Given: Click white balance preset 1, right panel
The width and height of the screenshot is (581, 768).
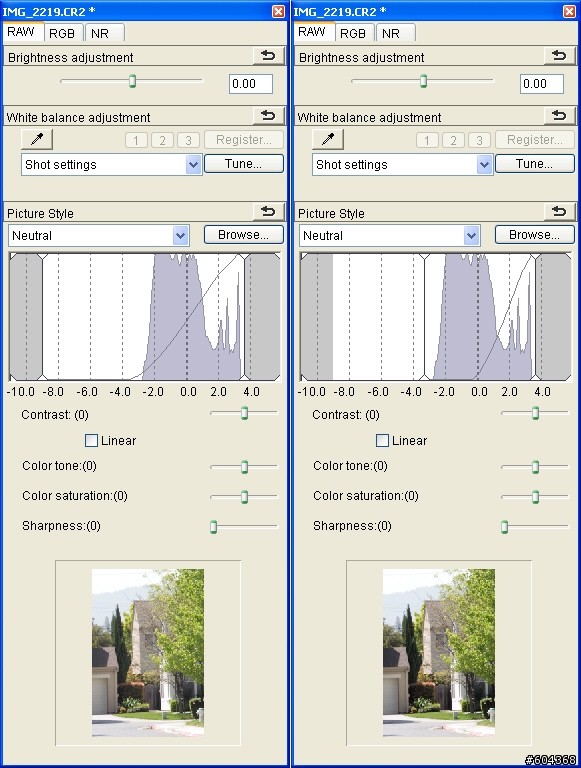Looking at the screenshot, I should (427, 141).
